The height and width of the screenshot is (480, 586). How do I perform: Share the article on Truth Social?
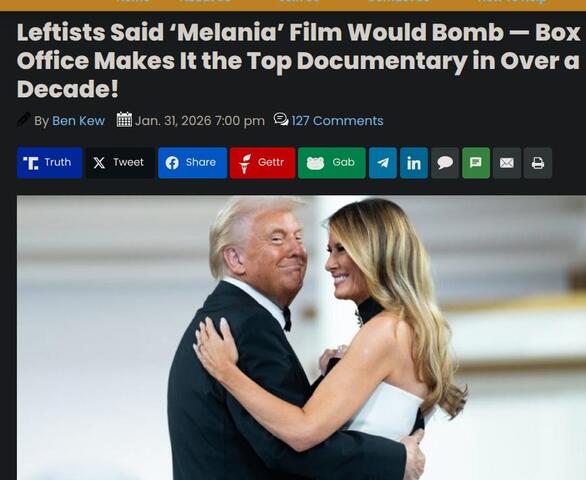point(49,163)
